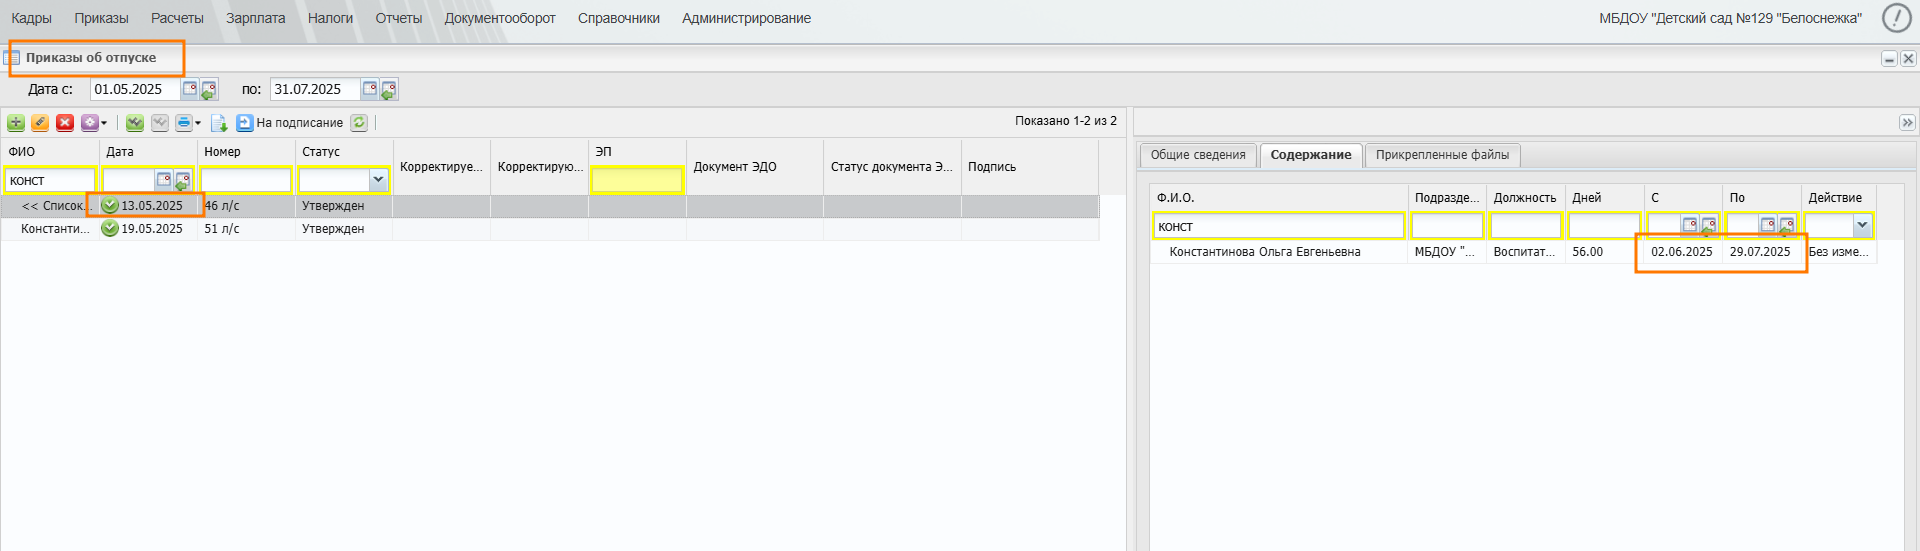
Task: Switch to the Прикрепленные файлы tab
Action: (1442, 155)
